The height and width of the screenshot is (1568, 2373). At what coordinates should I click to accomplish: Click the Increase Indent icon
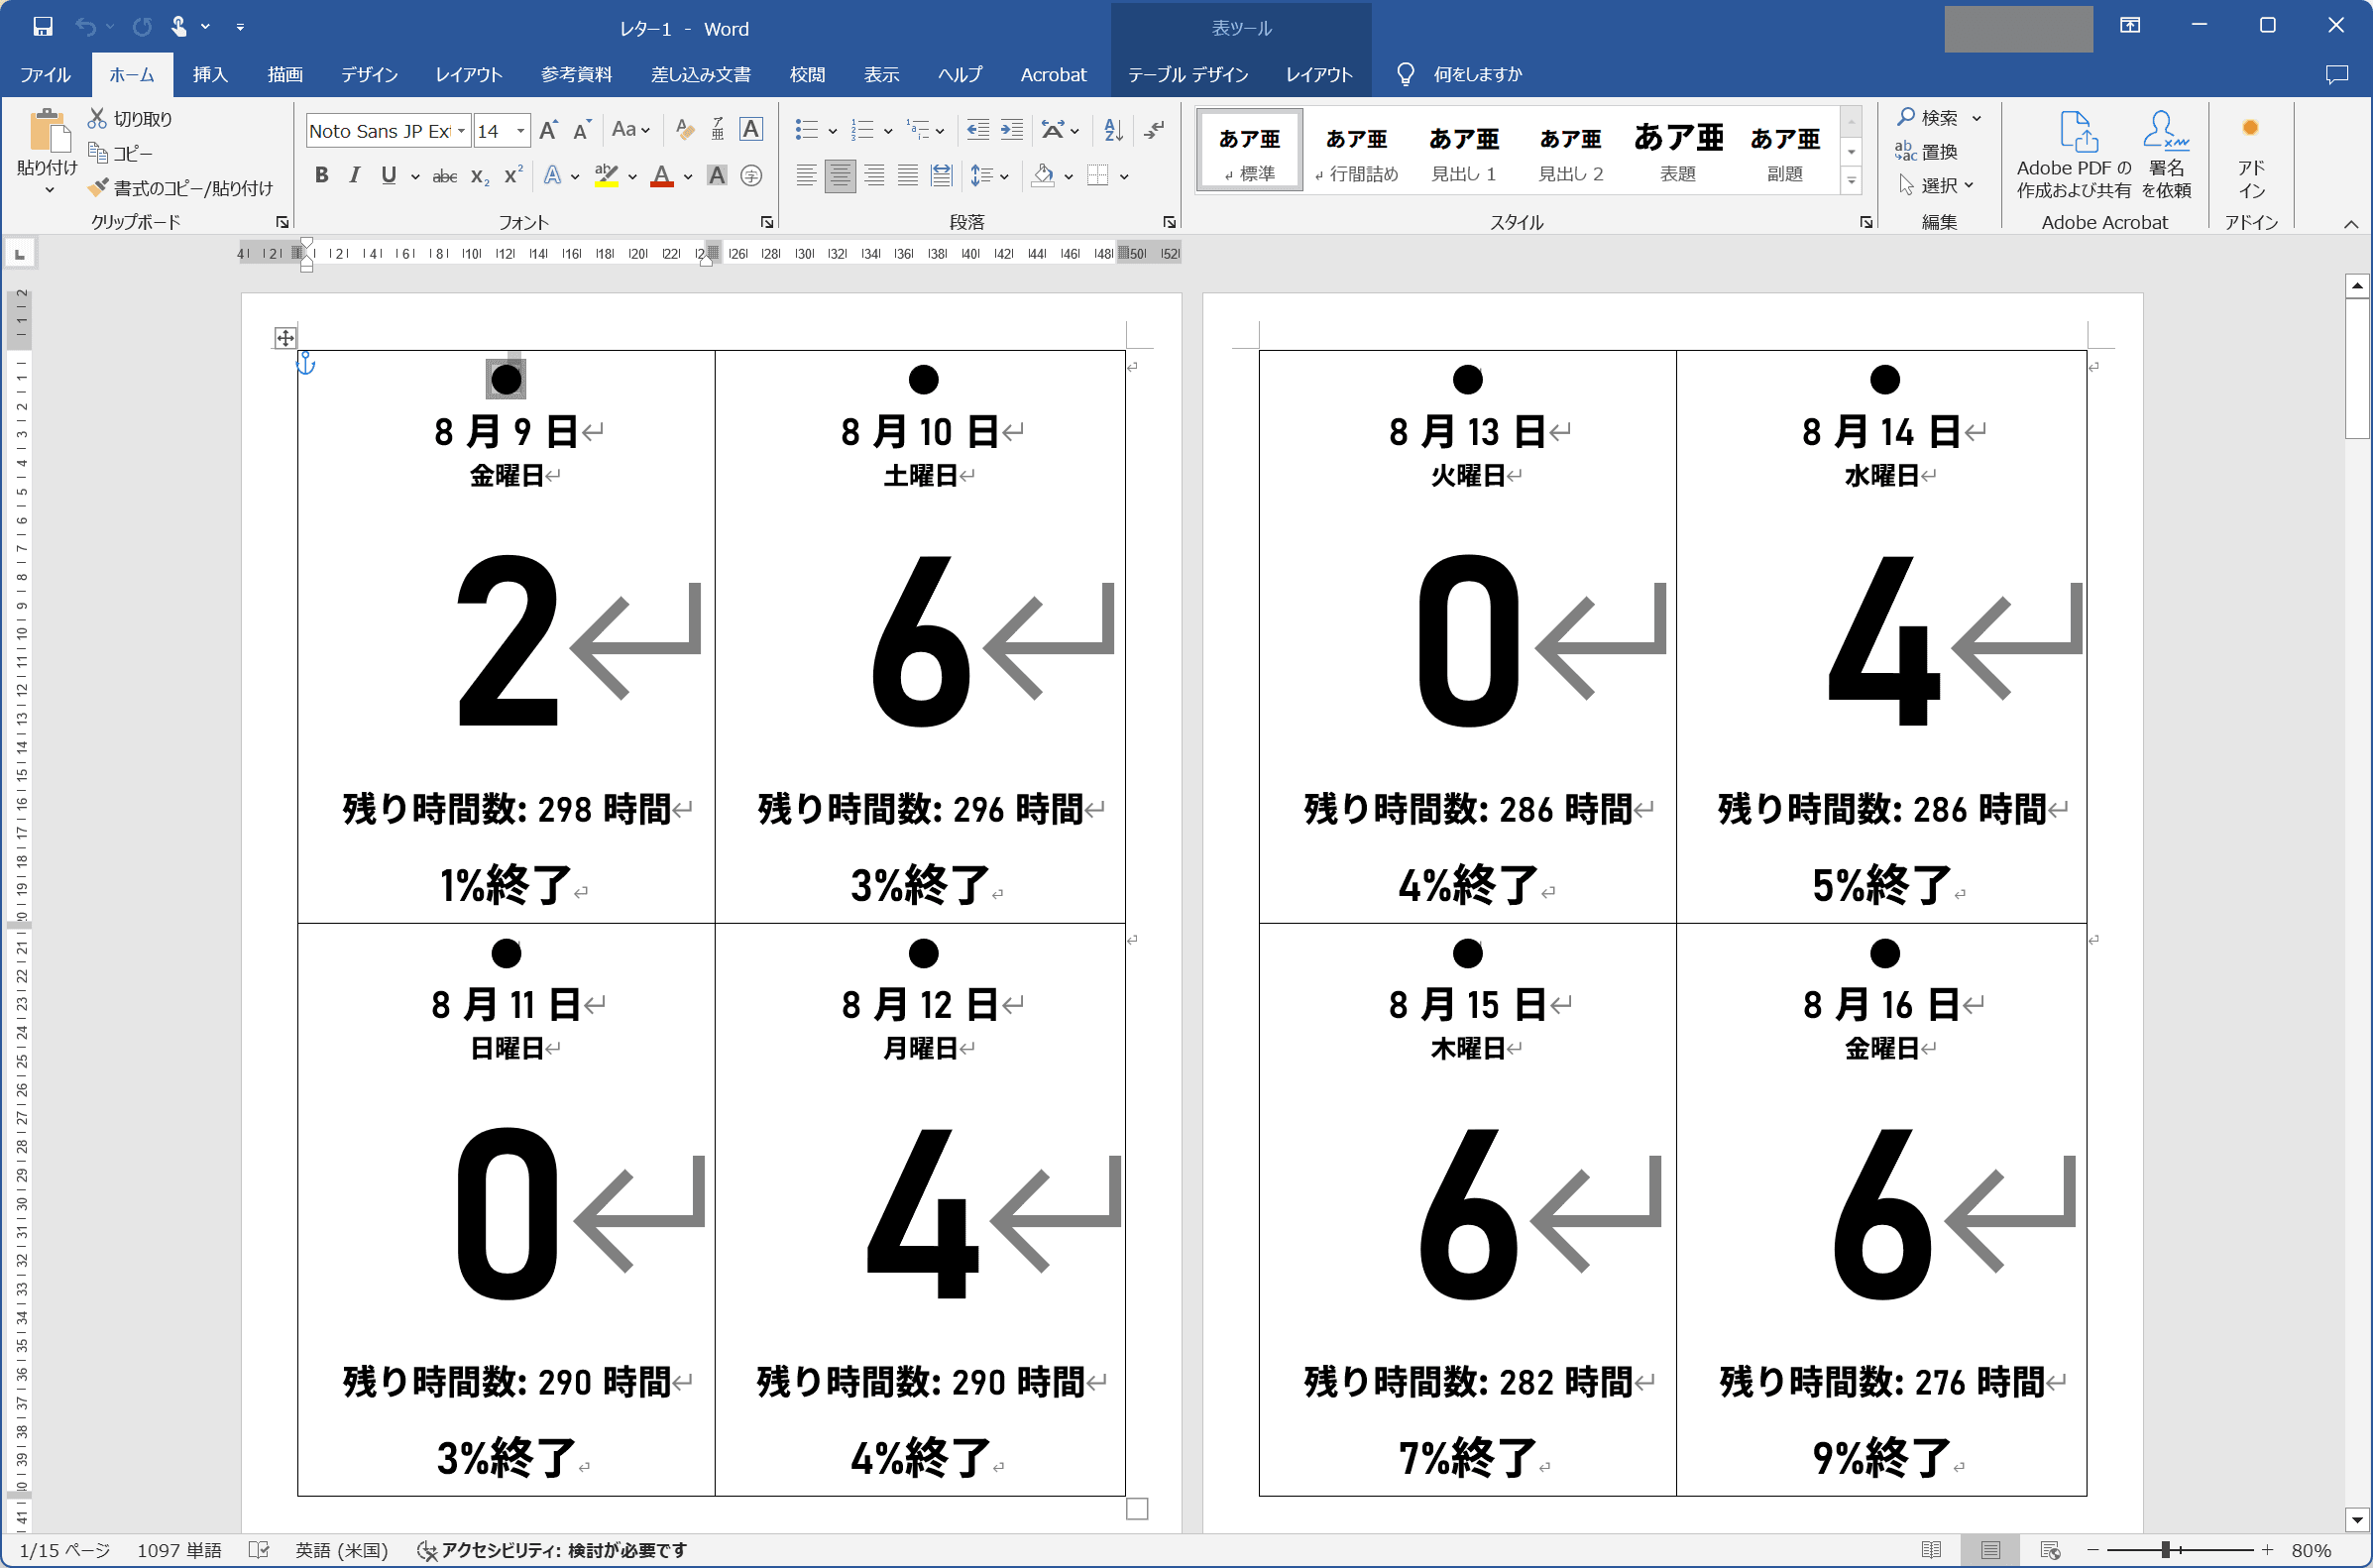[1012, 130]
